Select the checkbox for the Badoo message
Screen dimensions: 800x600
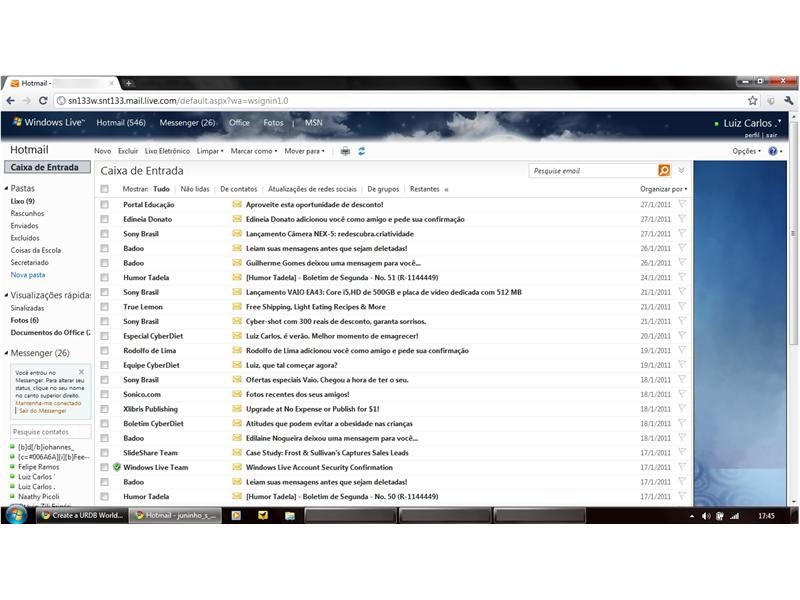[x=105, y=248]
